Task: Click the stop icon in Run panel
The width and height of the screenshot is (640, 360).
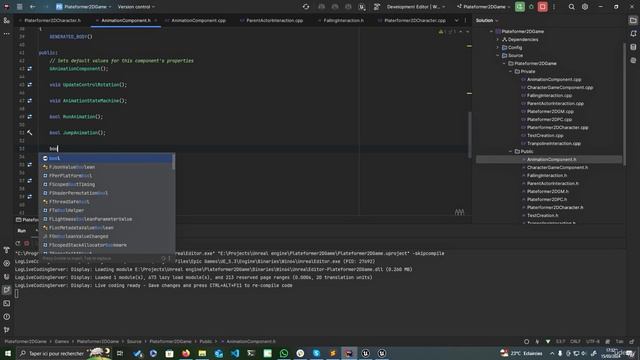Action: [x=27, y=243]
